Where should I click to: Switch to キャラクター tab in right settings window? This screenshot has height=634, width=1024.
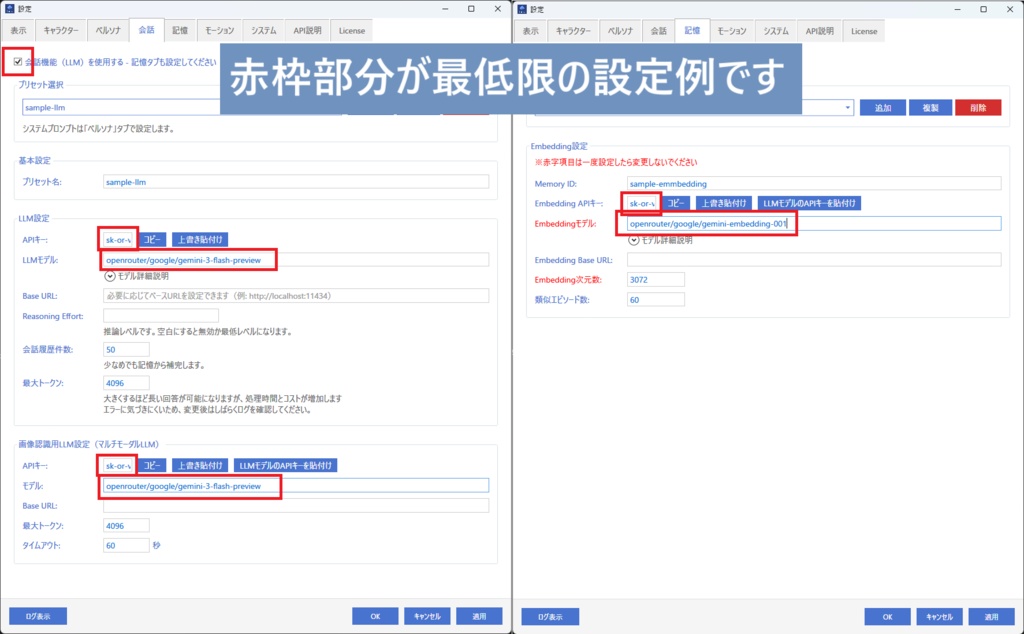573,31
